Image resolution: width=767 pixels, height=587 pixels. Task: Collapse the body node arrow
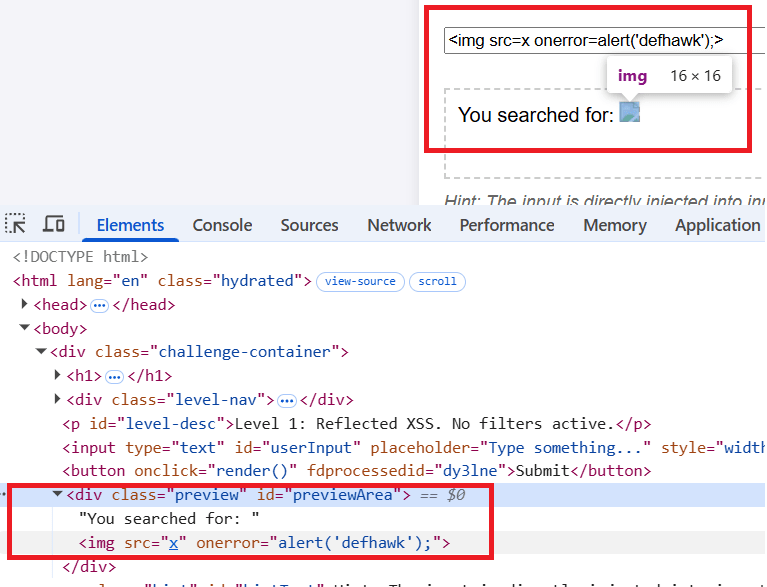point(25,329)
